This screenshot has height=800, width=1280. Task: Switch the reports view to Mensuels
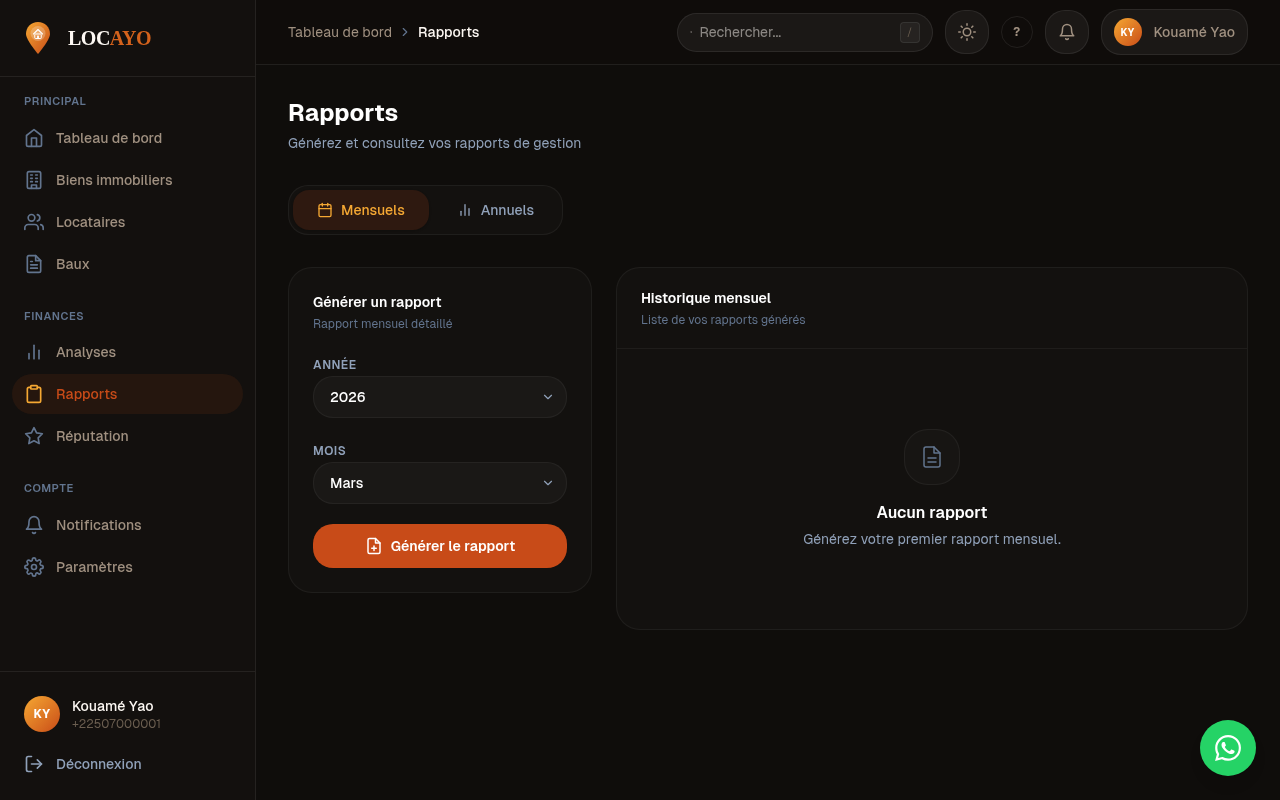[361, 209]
